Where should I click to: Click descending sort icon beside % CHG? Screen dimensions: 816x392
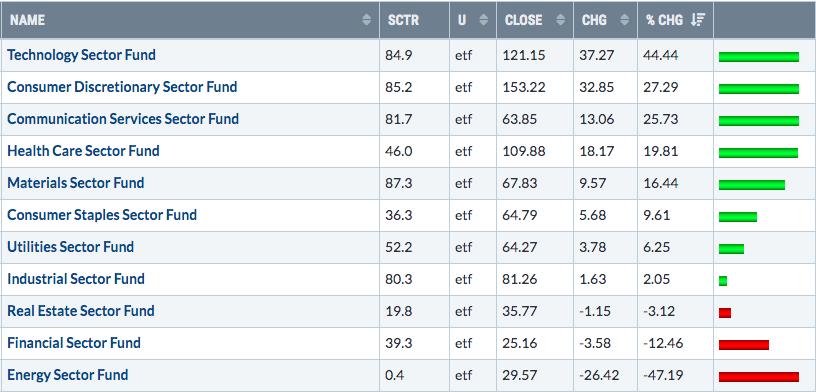[x=698, y=20]
